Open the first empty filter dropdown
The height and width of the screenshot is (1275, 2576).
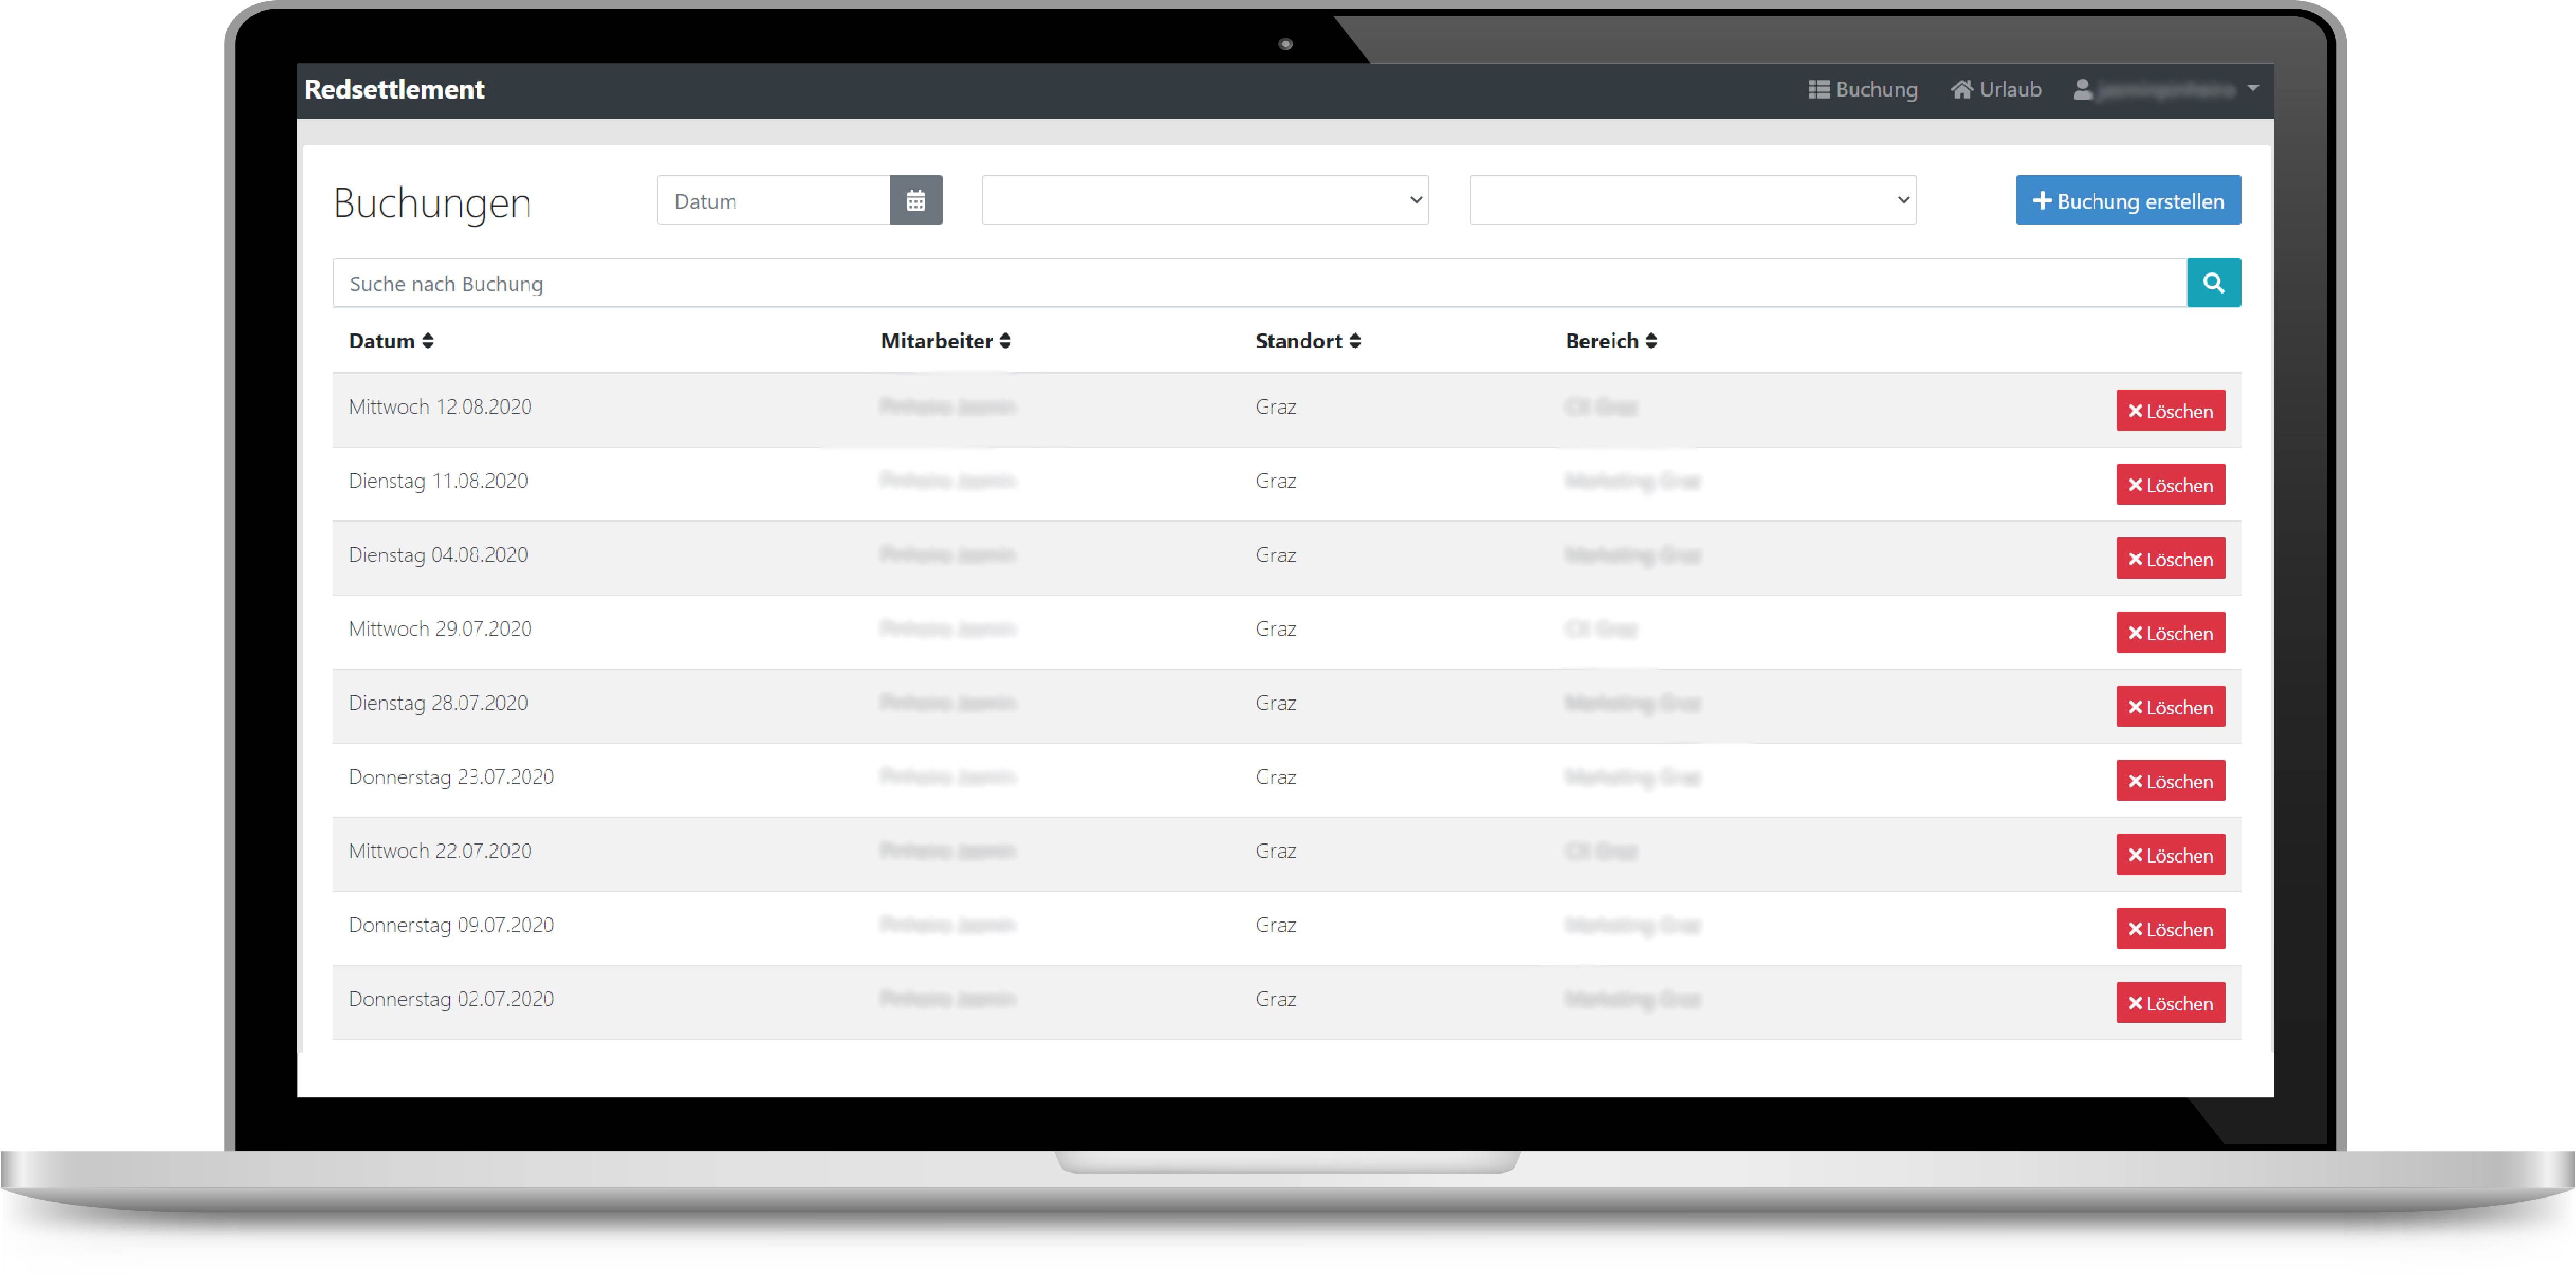coord(1204,201)
